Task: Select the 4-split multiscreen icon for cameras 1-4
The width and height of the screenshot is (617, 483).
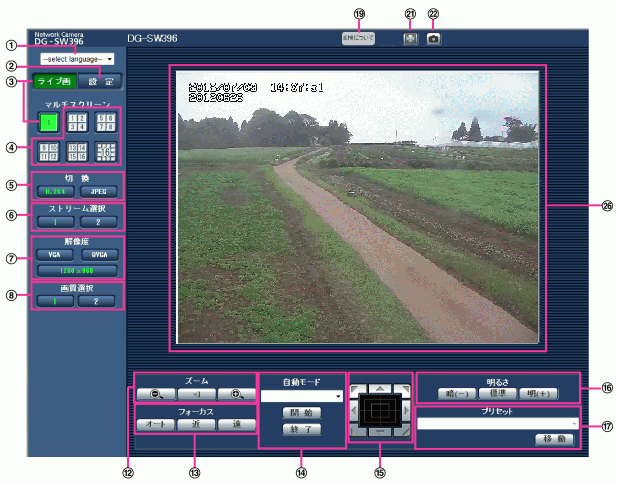Action: pos(76,124)
